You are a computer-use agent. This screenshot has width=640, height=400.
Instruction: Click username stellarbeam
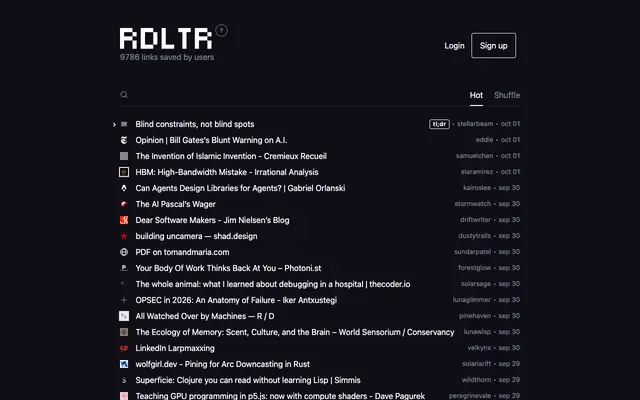(475, 124)
